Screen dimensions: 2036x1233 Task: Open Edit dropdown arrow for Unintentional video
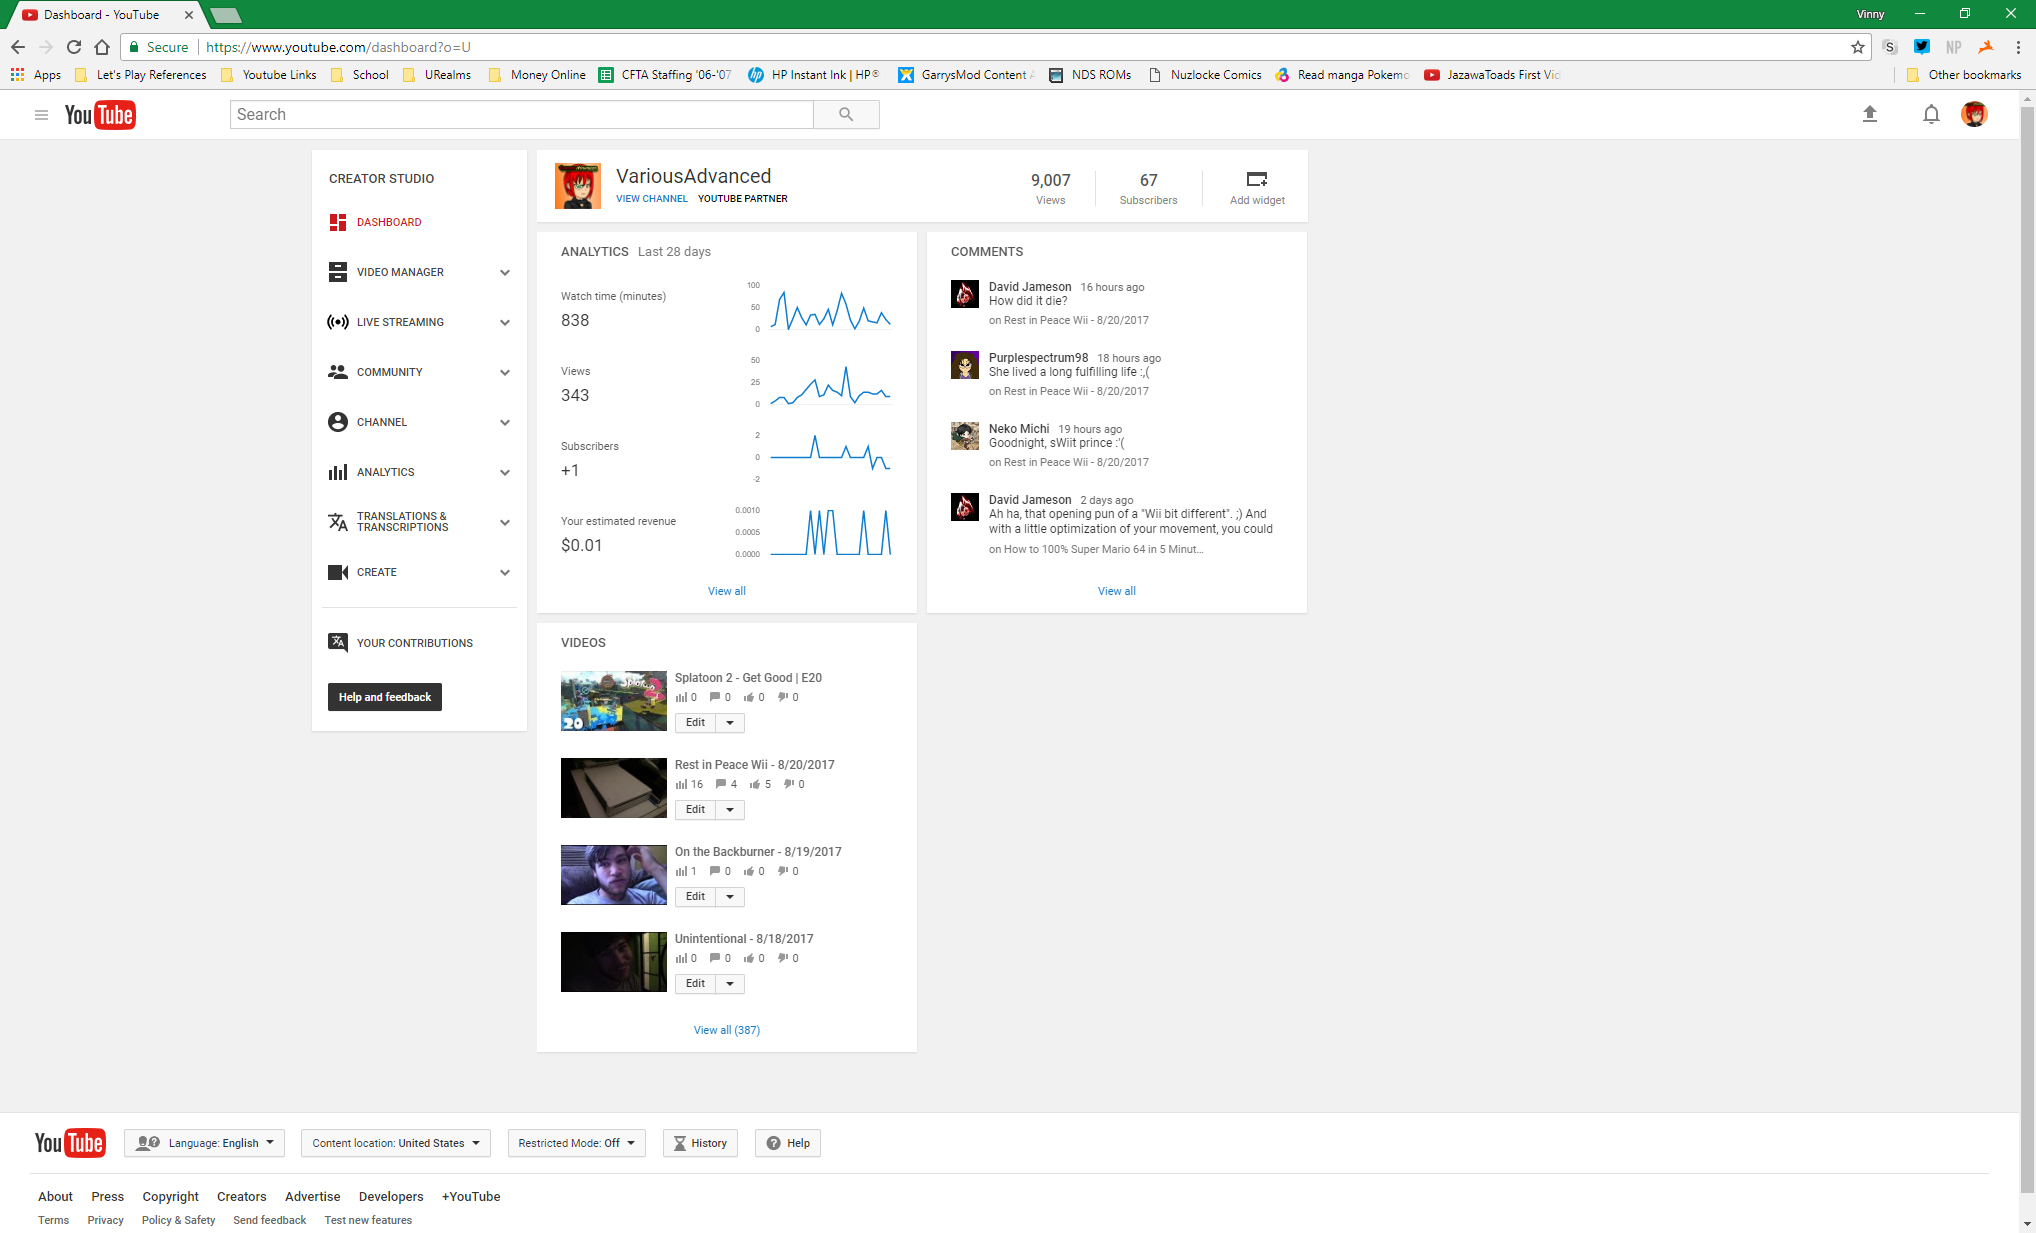pyautogui.click(x=730, y=984)
